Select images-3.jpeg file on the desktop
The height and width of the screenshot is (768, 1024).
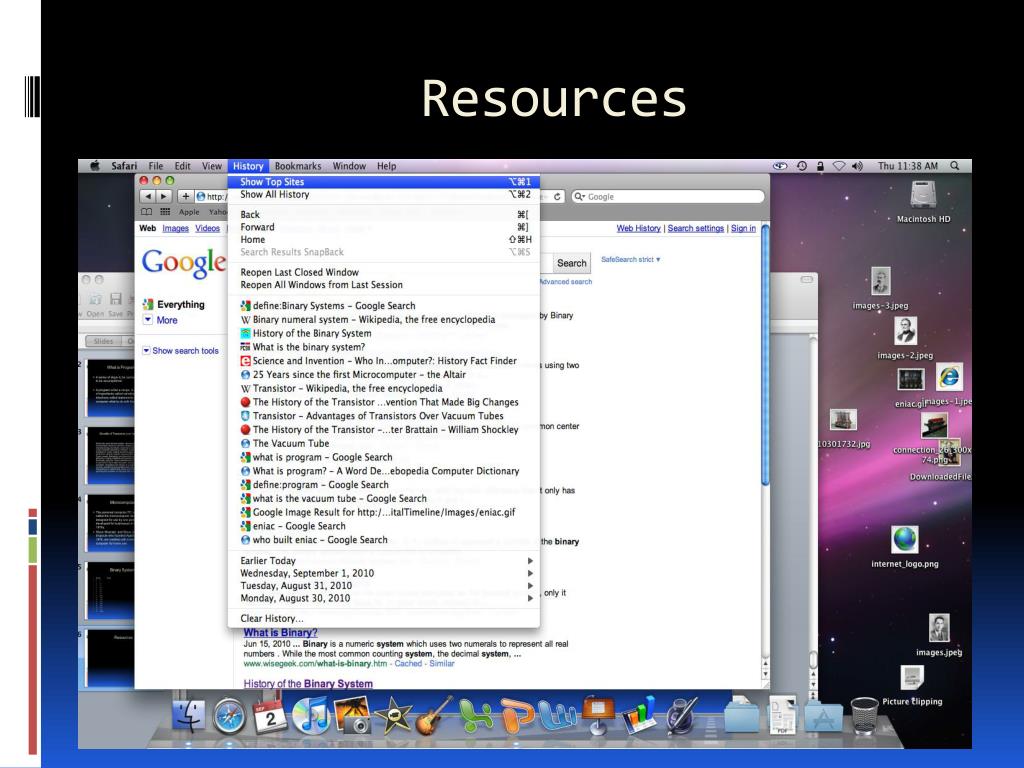(880, 289)
